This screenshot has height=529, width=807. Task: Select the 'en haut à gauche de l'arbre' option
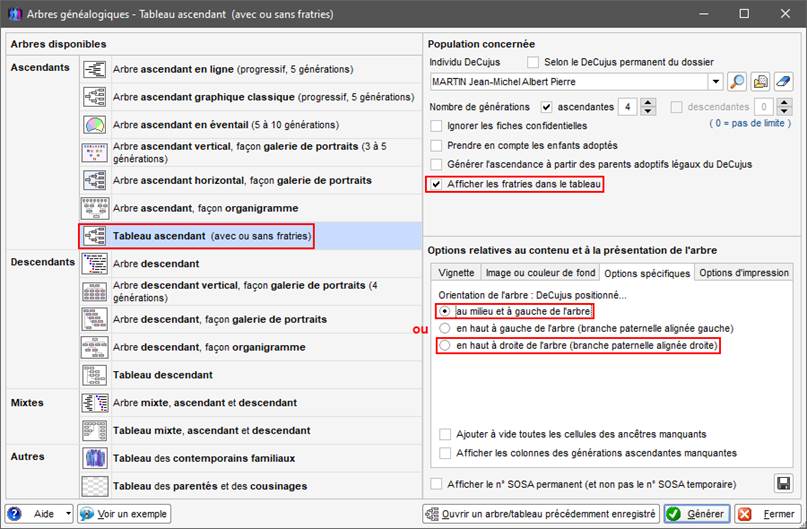point(445,328)
